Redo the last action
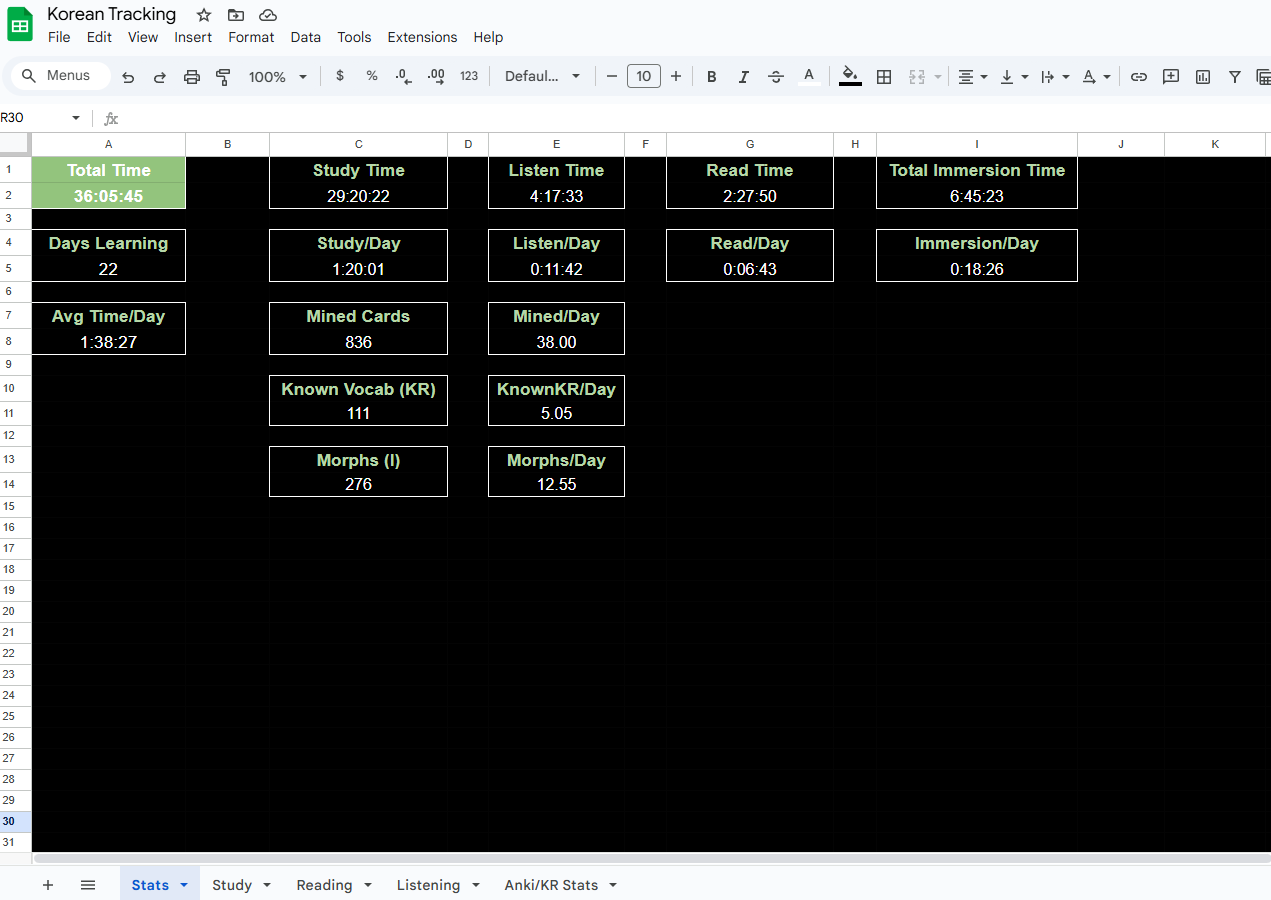This screenshot has width=1271, height=900. (x=160, y=77)
